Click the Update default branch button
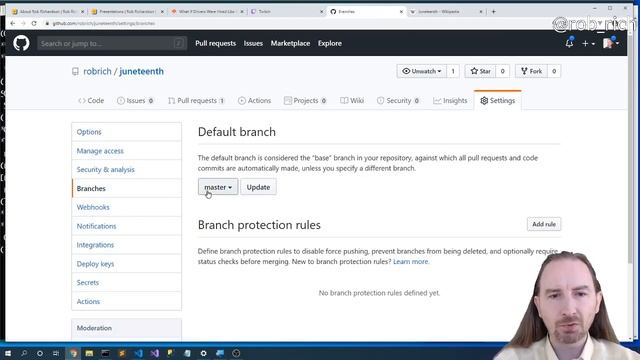The width and height of the screenshot is (640, 360). [258, 187]
